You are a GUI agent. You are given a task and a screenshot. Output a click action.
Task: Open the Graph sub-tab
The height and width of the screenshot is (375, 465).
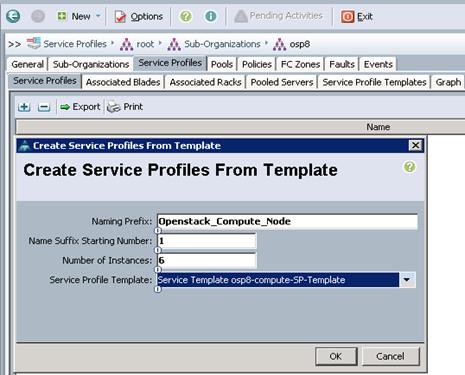pos(448,82)
